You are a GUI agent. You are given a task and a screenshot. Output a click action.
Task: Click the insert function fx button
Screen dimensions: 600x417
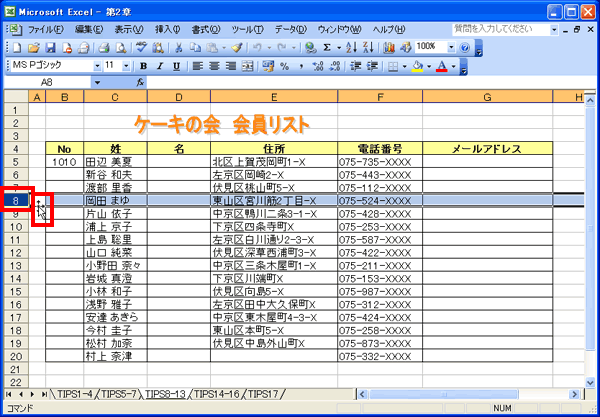tap(140, 82)
